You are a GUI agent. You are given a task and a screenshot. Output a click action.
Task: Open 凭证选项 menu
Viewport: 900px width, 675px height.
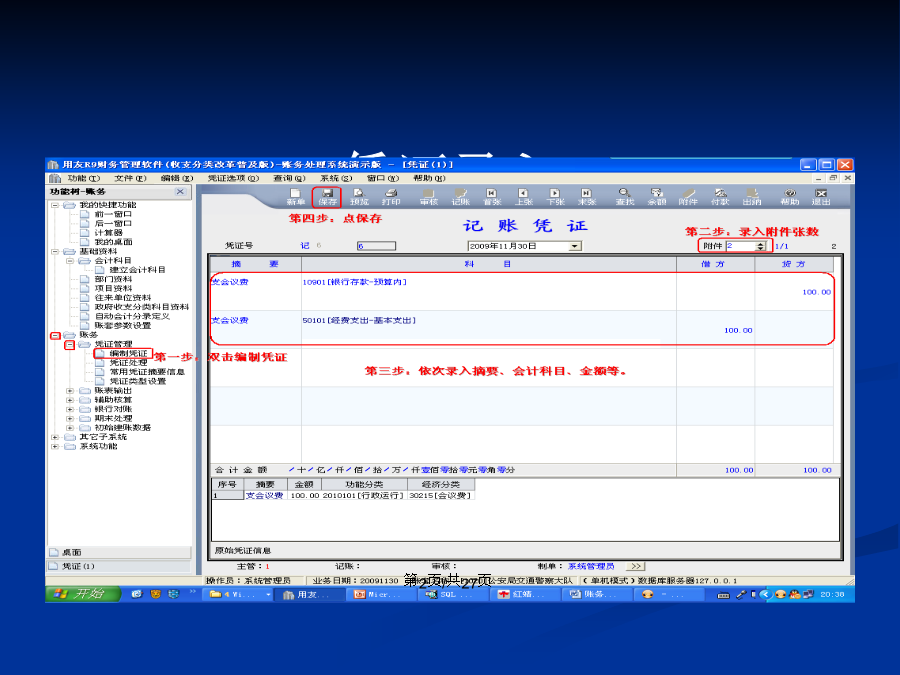point(233,179)
